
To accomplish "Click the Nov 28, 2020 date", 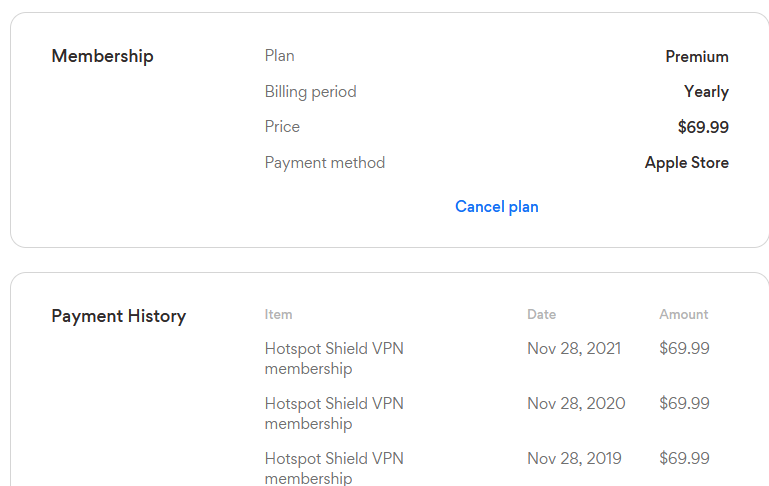I will coord(576,404).
